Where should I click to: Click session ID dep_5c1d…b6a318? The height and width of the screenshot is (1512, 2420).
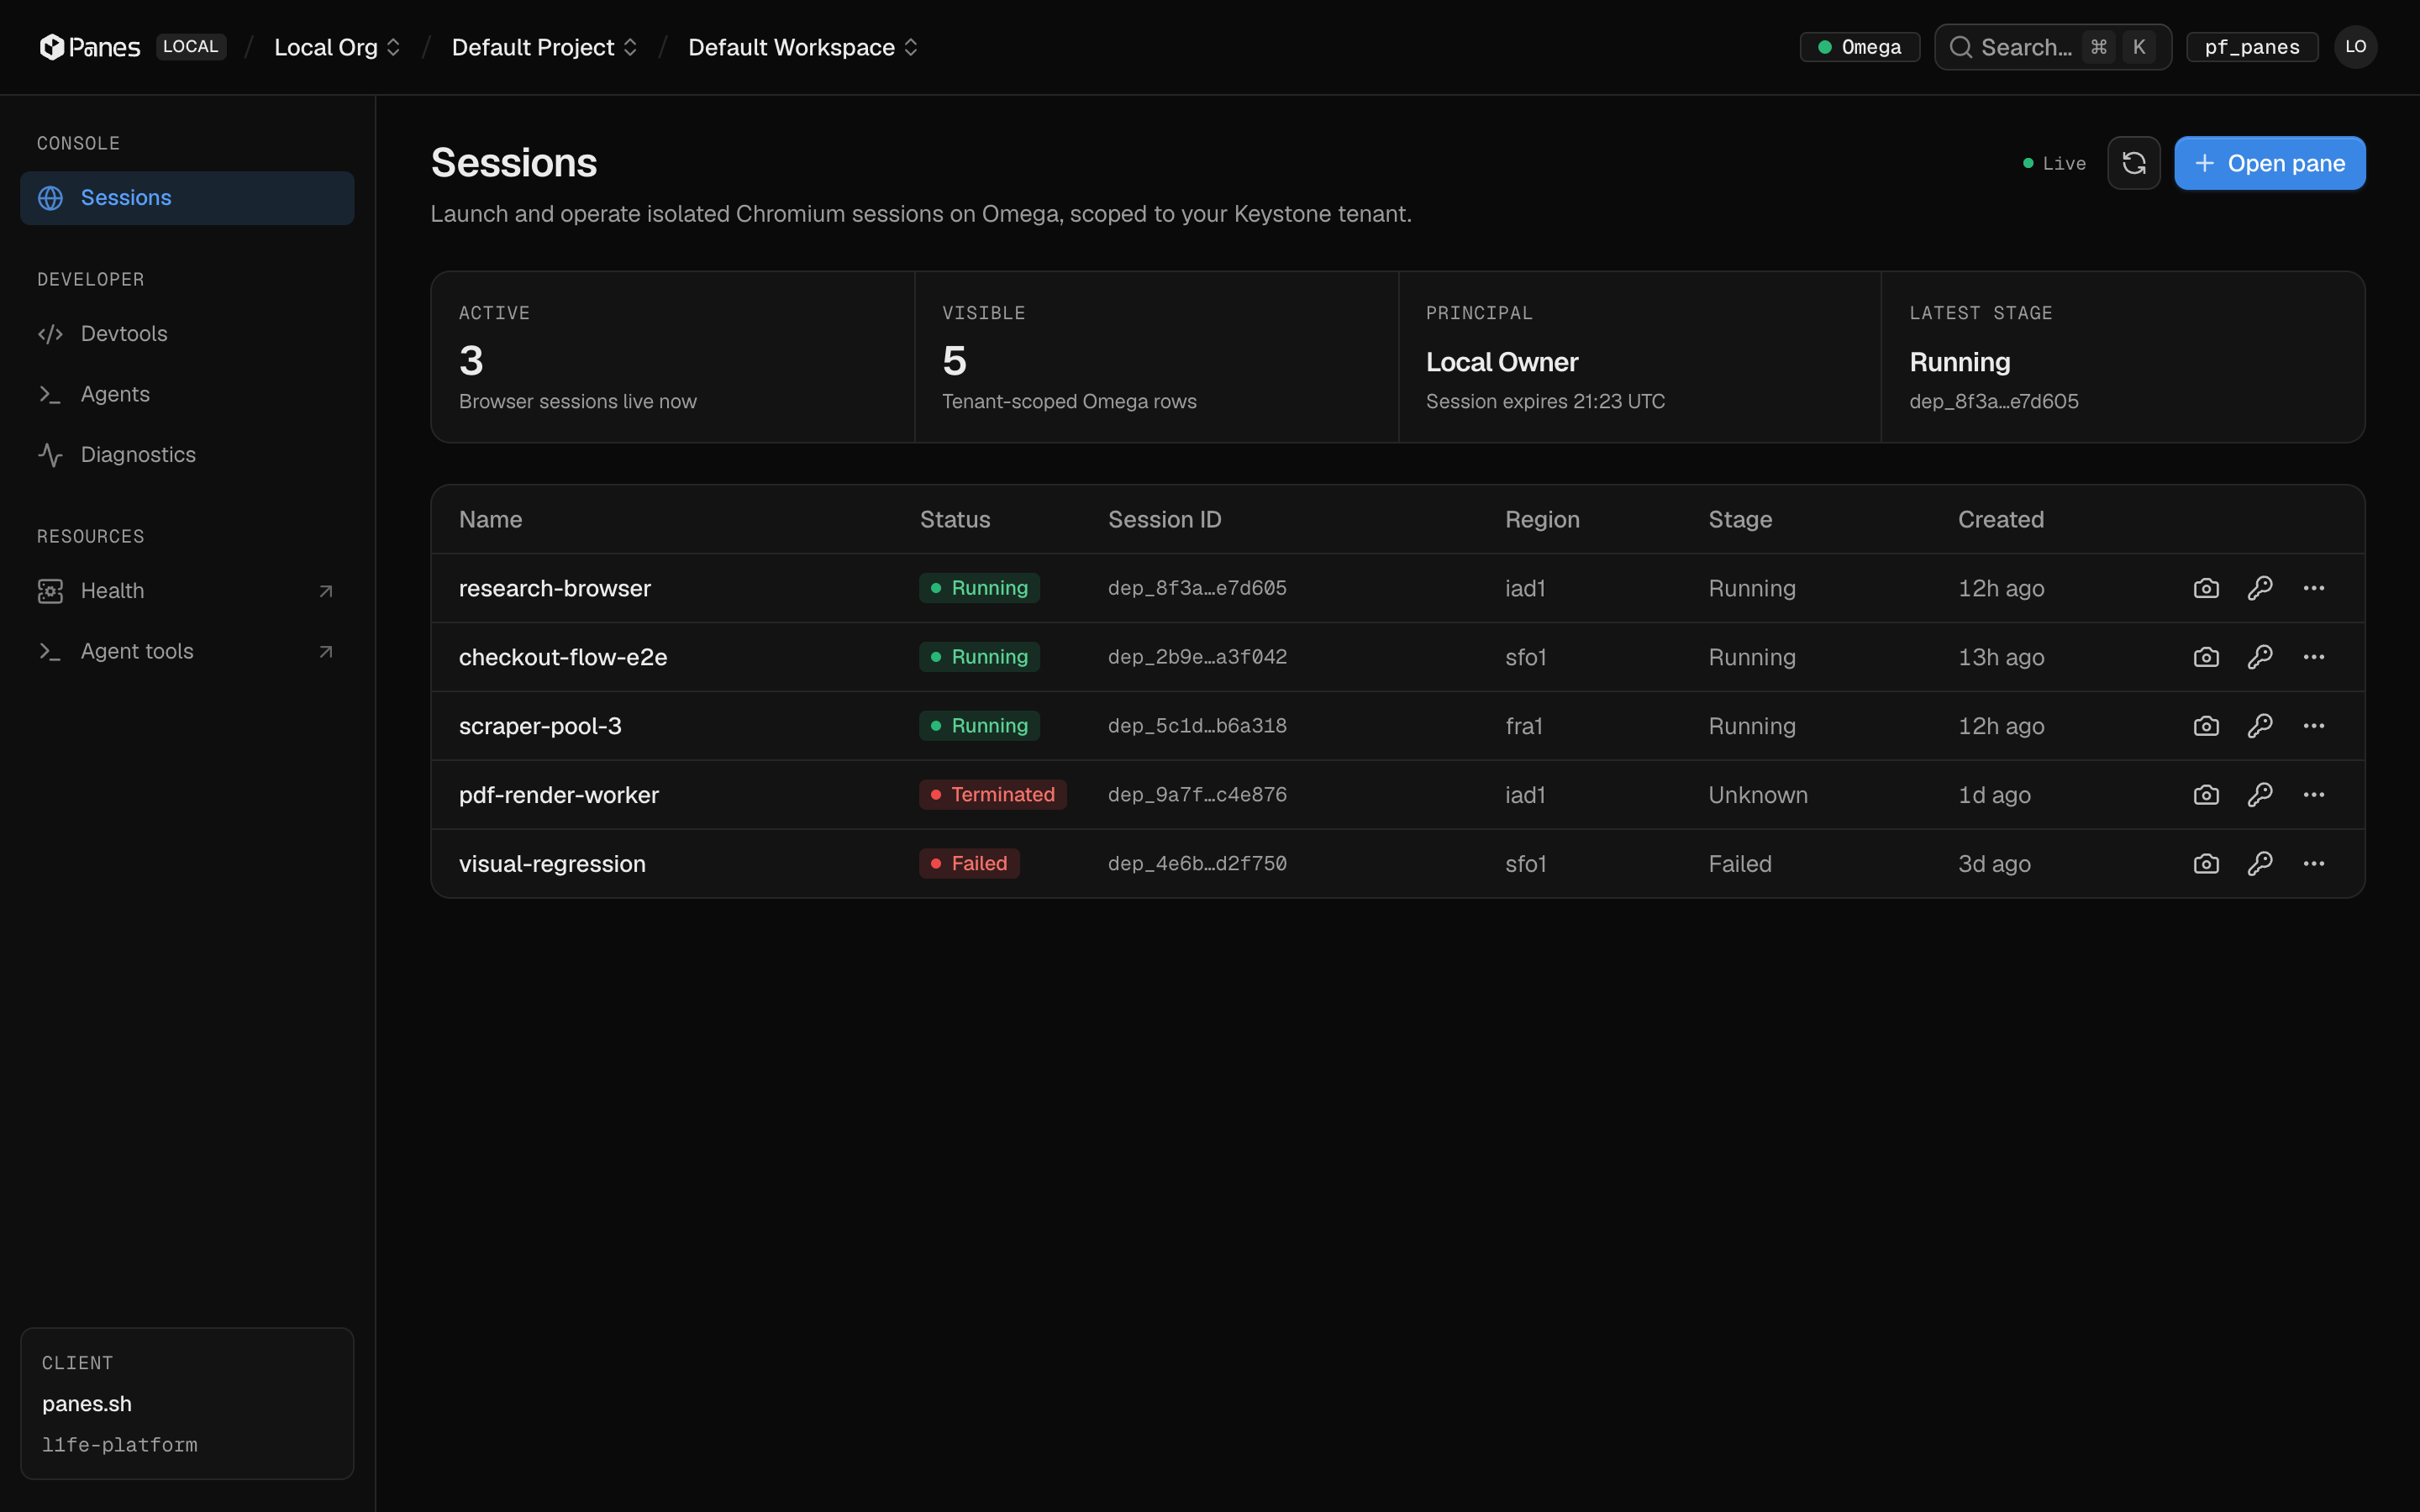[x=1197, y=726]
